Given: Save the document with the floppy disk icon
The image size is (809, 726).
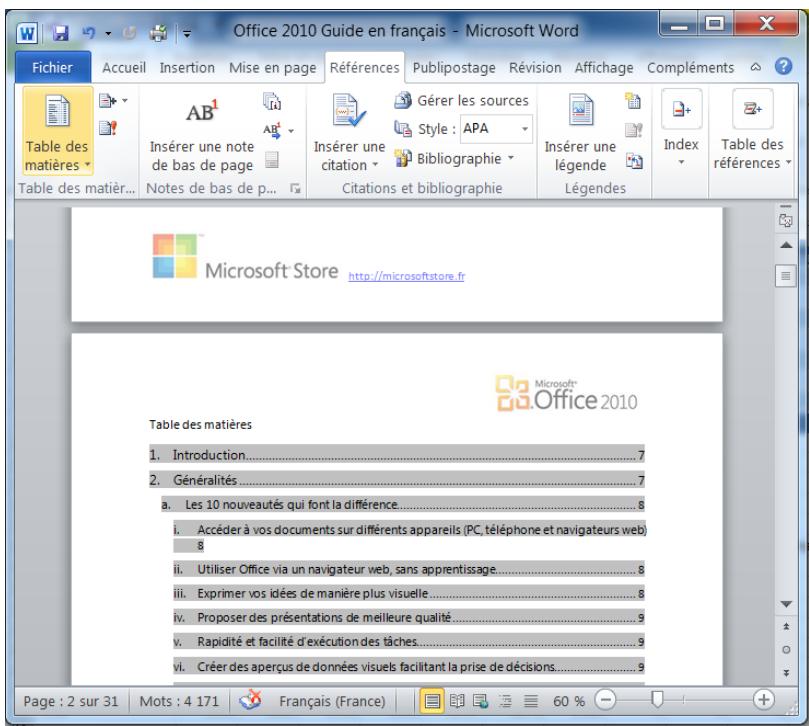Looking at the screenshot, I should tap(61, 34).
